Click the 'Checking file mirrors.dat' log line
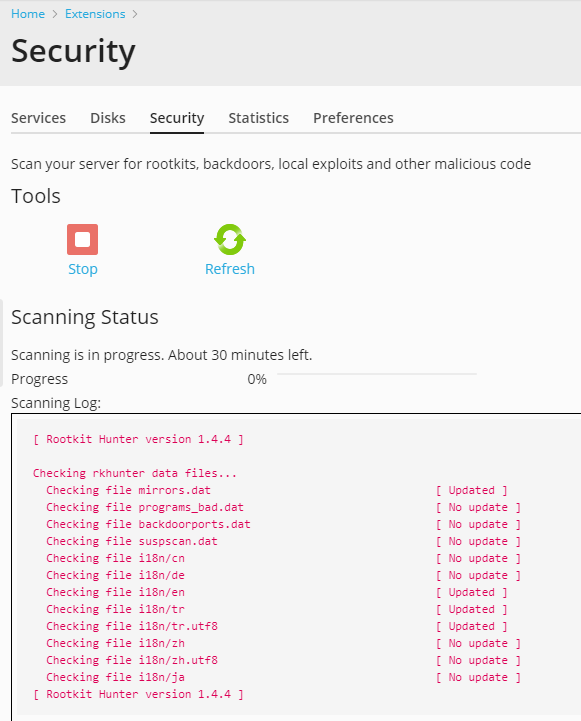 click(128, 490)
